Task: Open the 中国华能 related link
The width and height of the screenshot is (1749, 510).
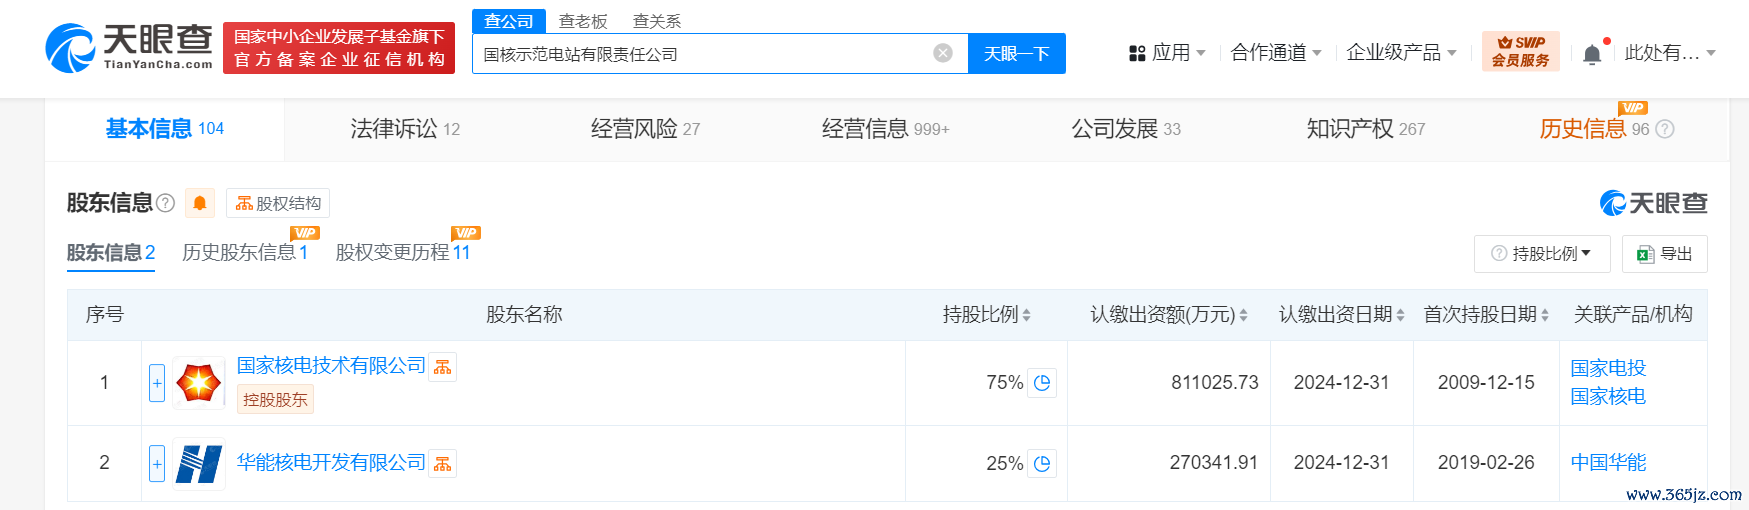Action: pos(1608,463)
